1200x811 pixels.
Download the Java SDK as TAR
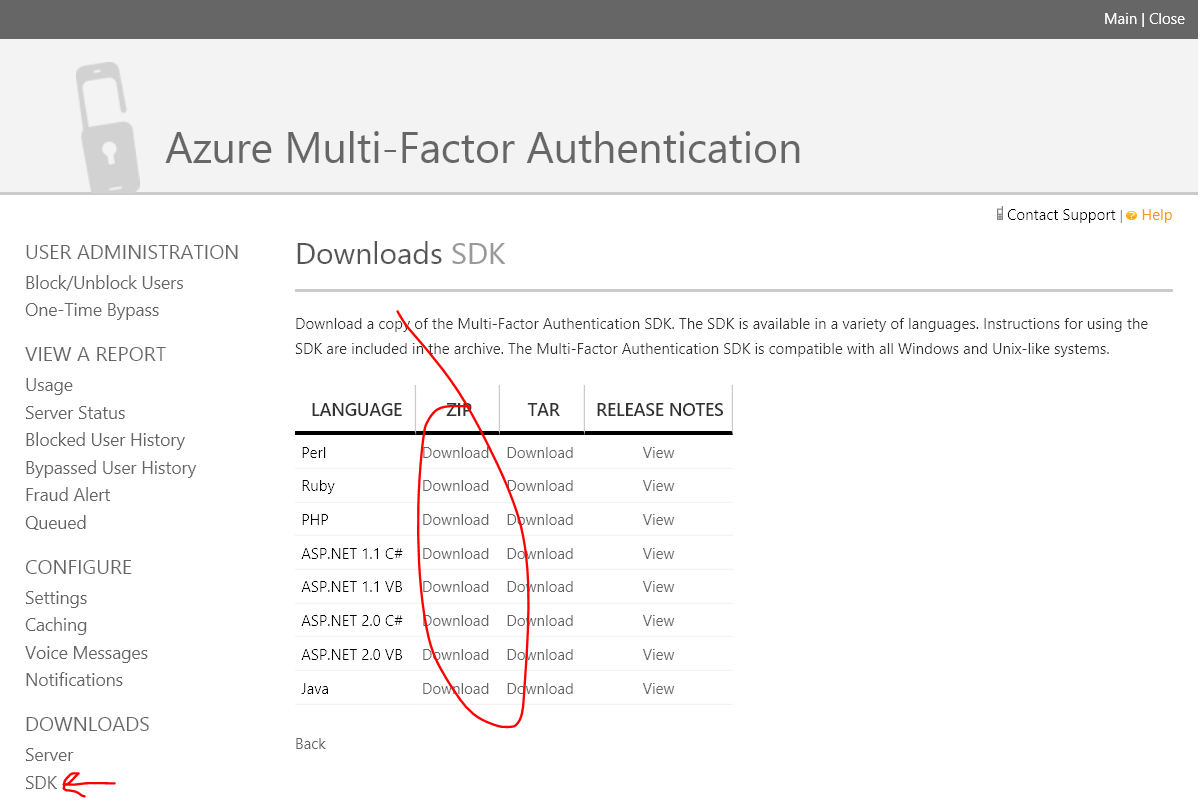pyautogui.click(x=540, y=689)
